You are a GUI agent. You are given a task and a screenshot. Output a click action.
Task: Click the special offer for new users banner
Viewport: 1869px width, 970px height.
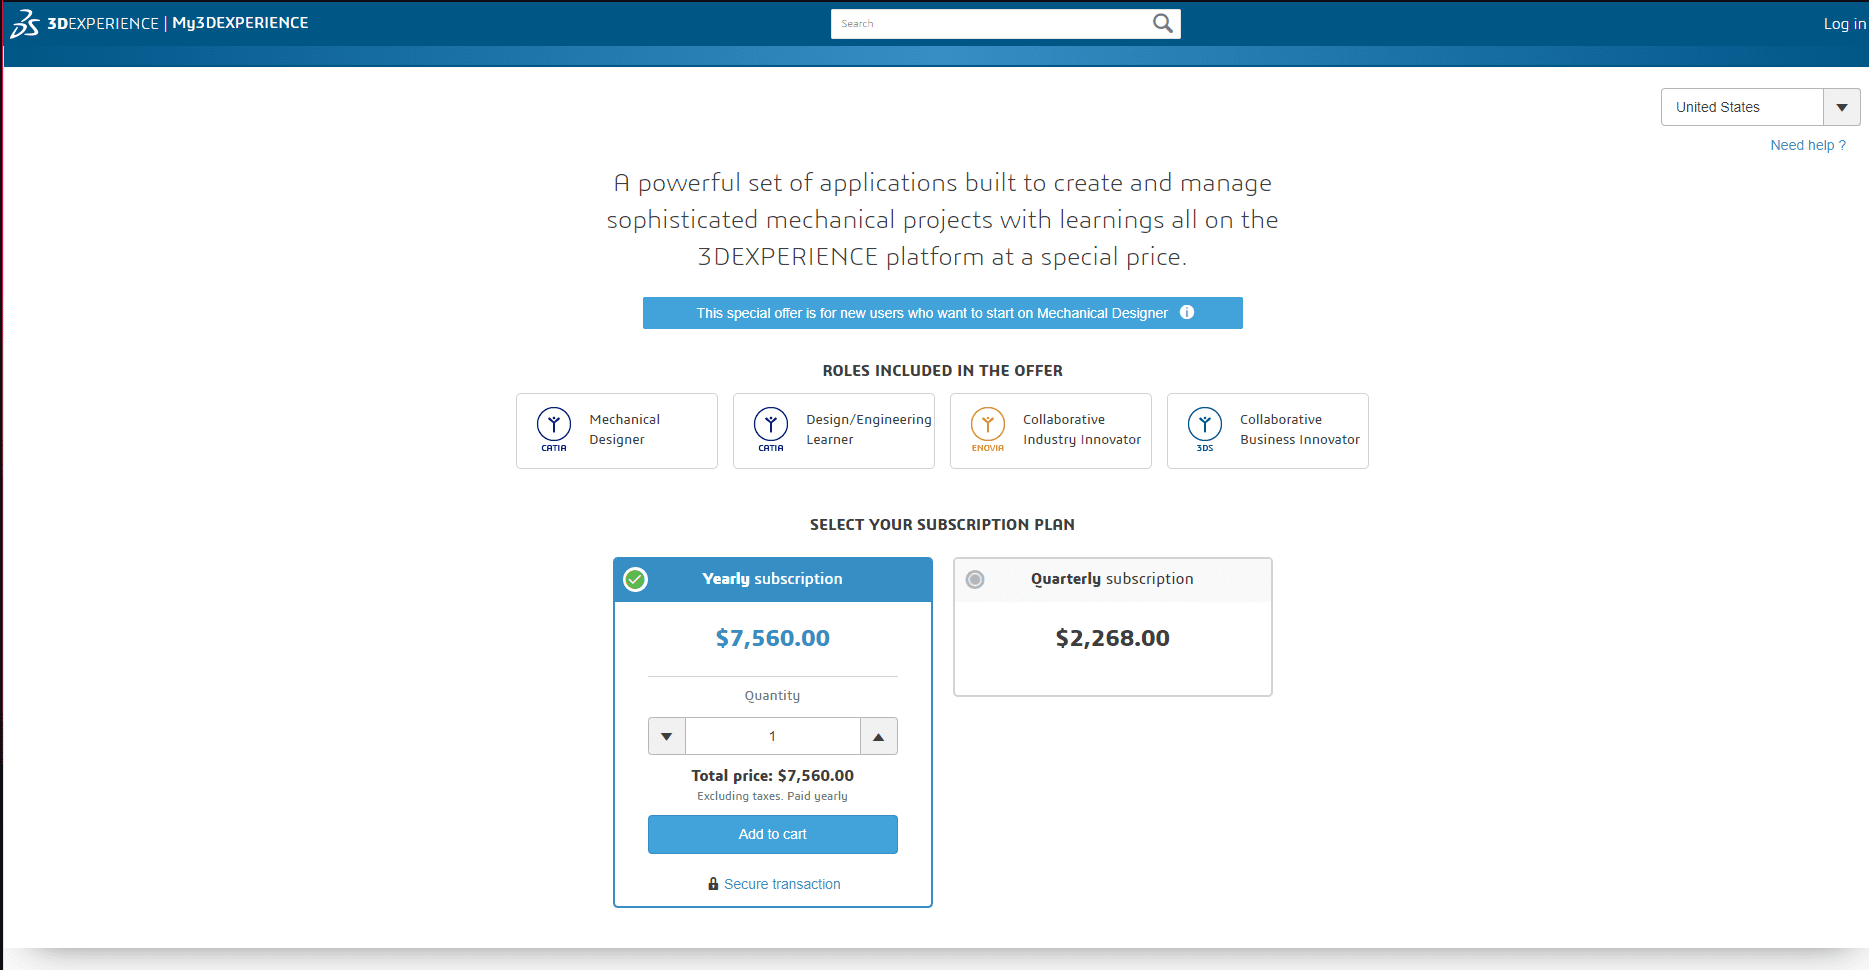943,313
